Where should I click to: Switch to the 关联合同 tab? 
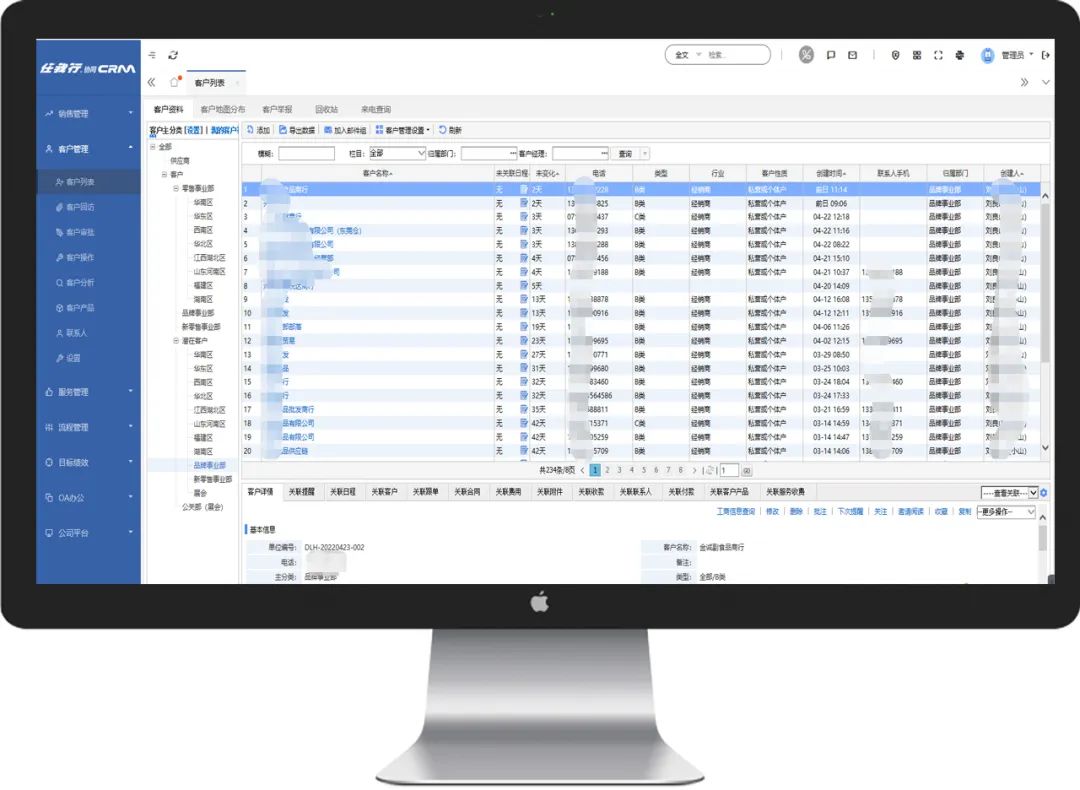[466, 492]
